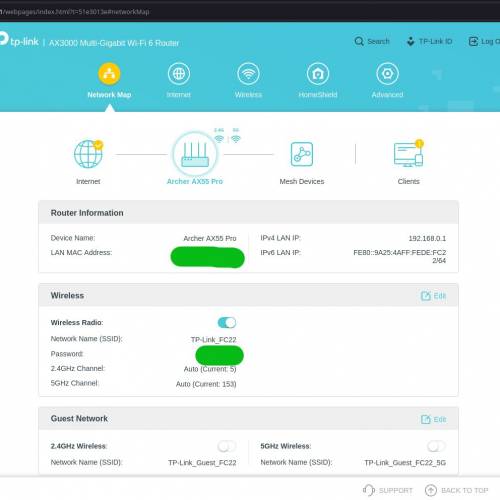
Task: Switch to the HomeShield tab label
Action: point(318,95)
